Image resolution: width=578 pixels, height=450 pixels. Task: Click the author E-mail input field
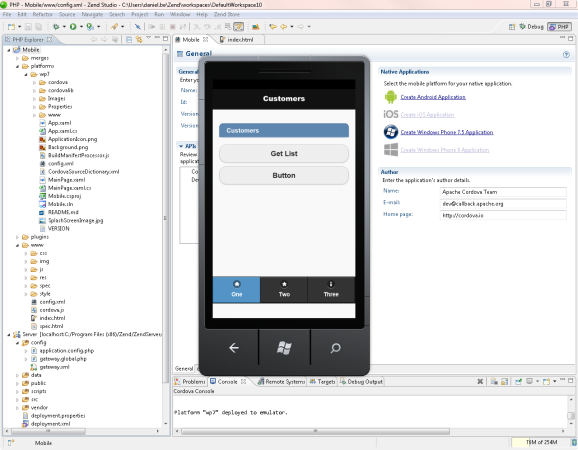point(503,203)
